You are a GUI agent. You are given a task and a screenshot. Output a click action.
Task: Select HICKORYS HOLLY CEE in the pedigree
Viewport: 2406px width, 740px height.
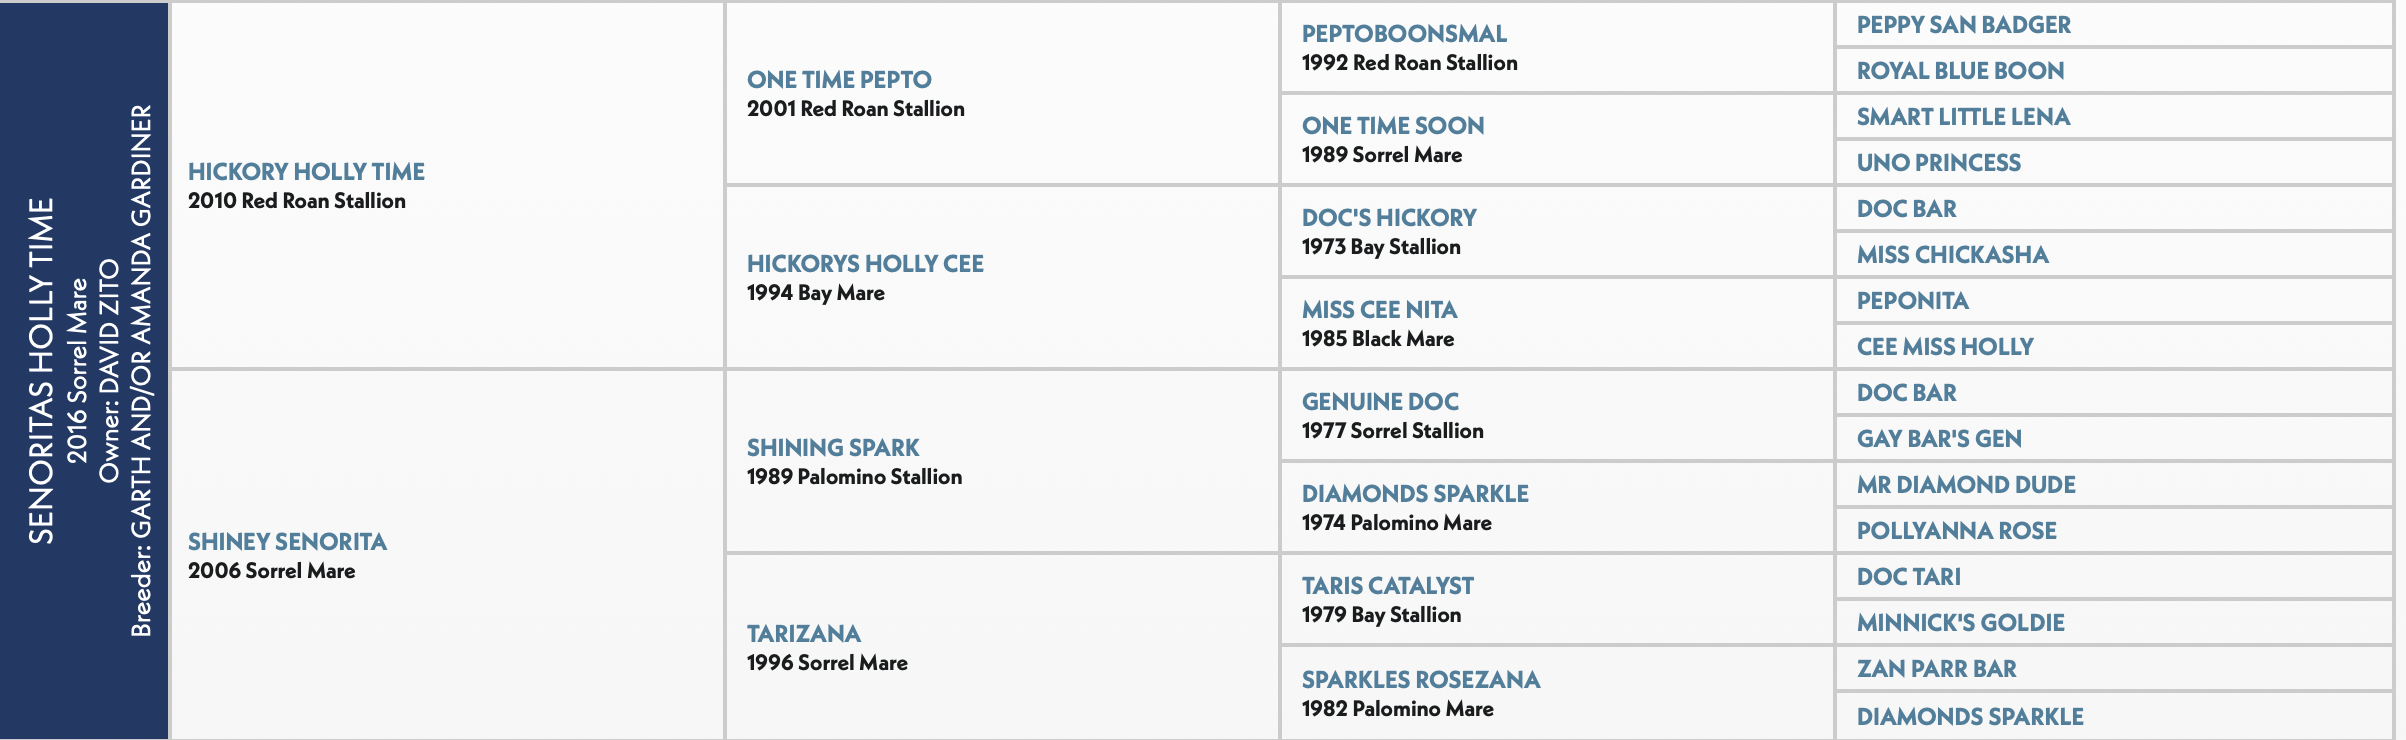[865, 264]
